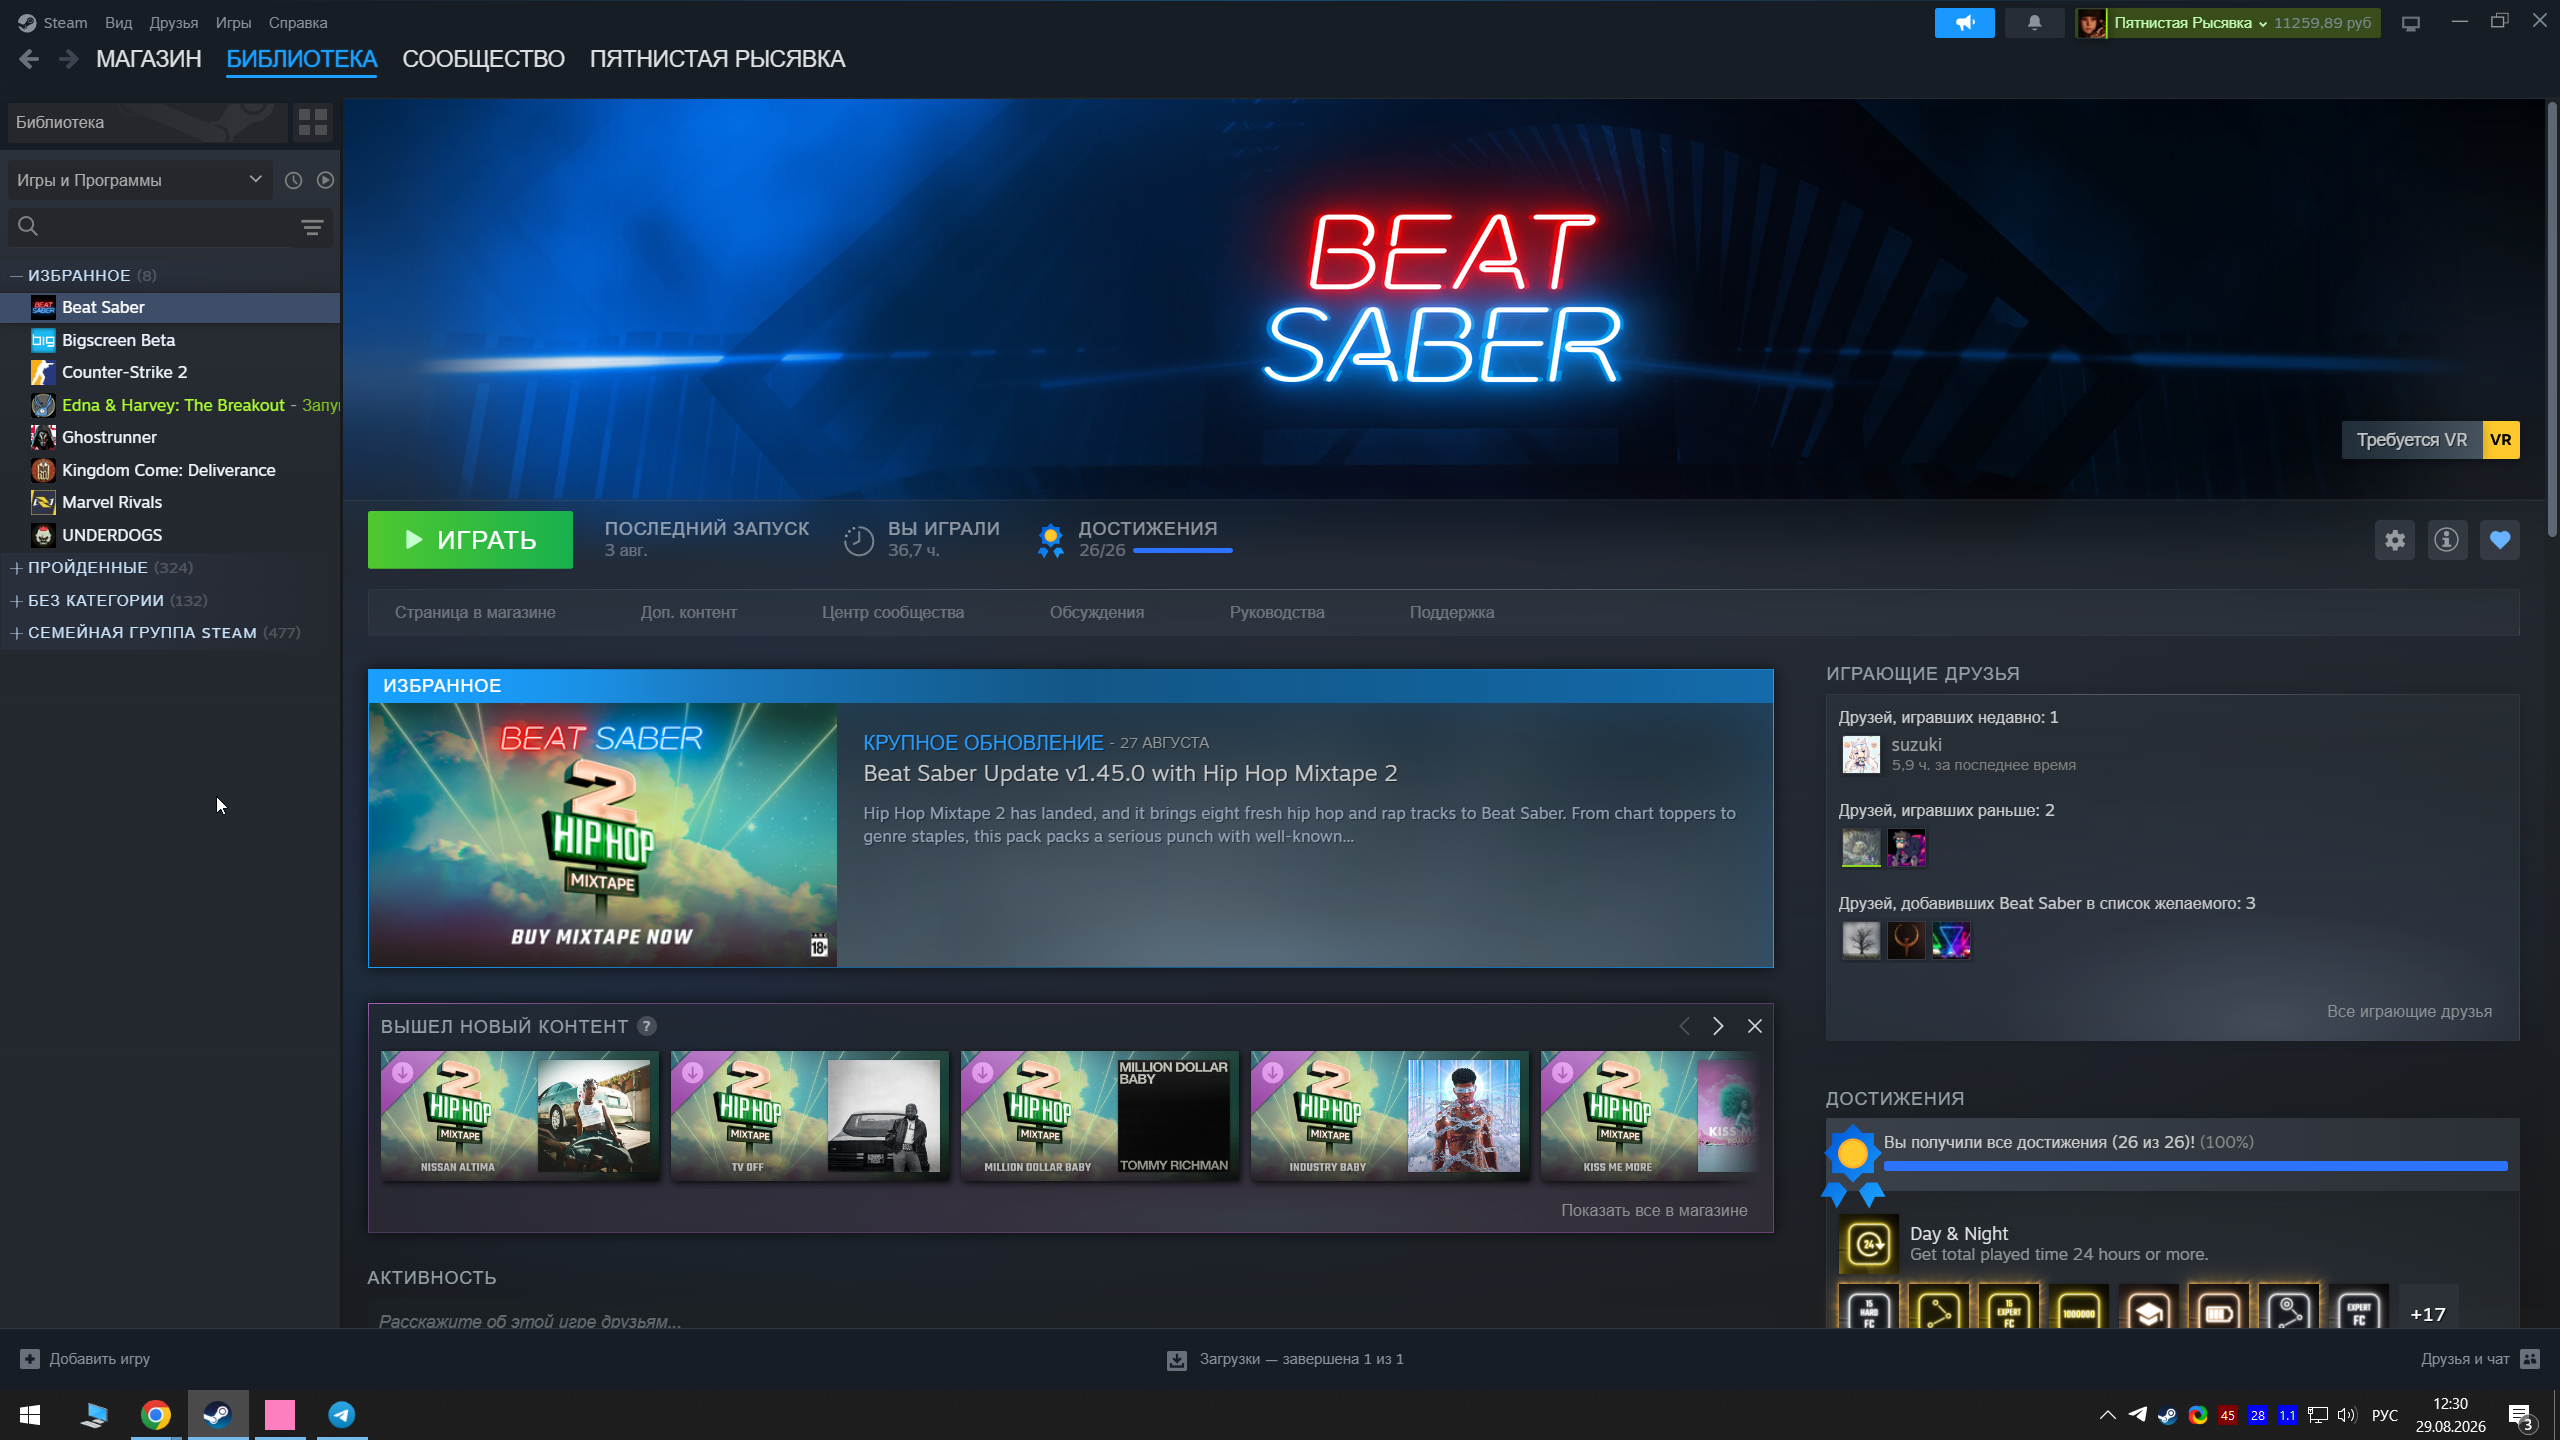2560x1440 pixels.
Task: Open the Игры и Программы dropdown
Action: click(139, 180)
